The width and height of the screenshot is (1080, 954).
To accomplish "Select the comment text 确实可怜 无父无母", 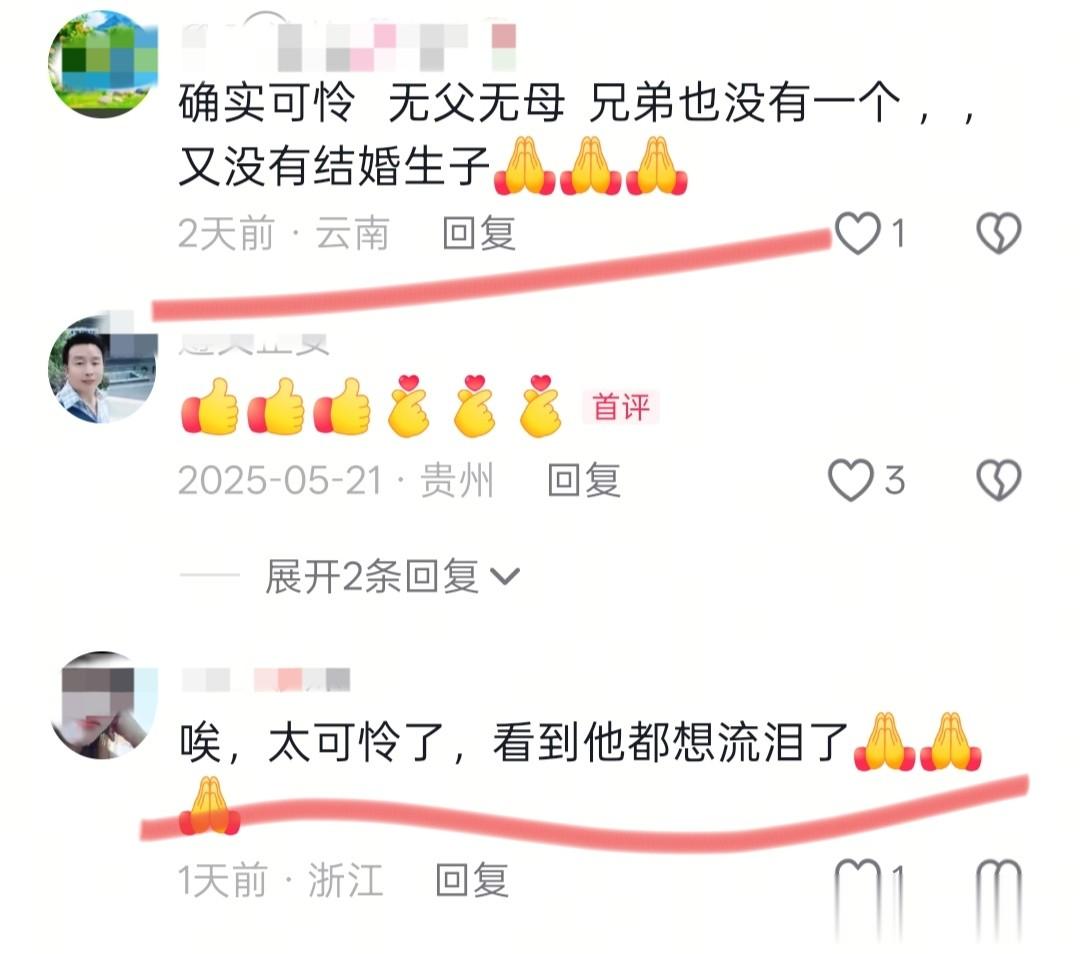I will (x=372, y=103).
